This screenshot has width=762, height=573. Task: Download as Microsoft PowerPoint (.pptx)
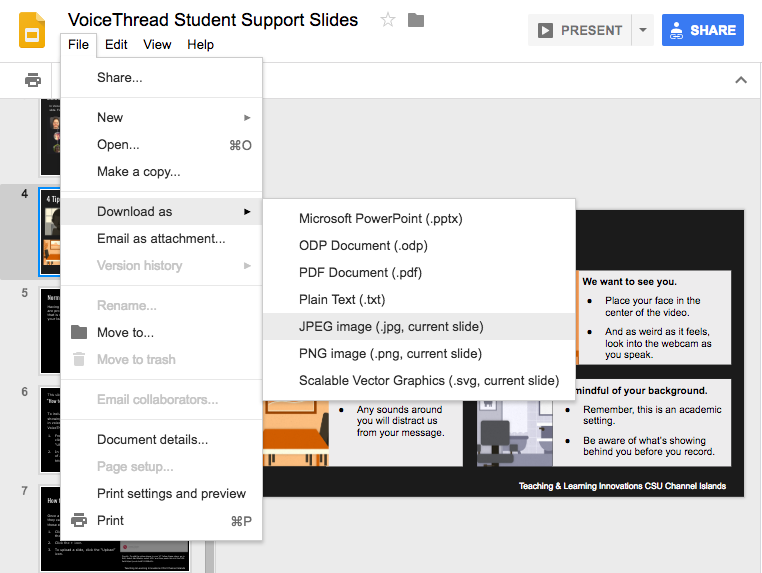point(419,219)
